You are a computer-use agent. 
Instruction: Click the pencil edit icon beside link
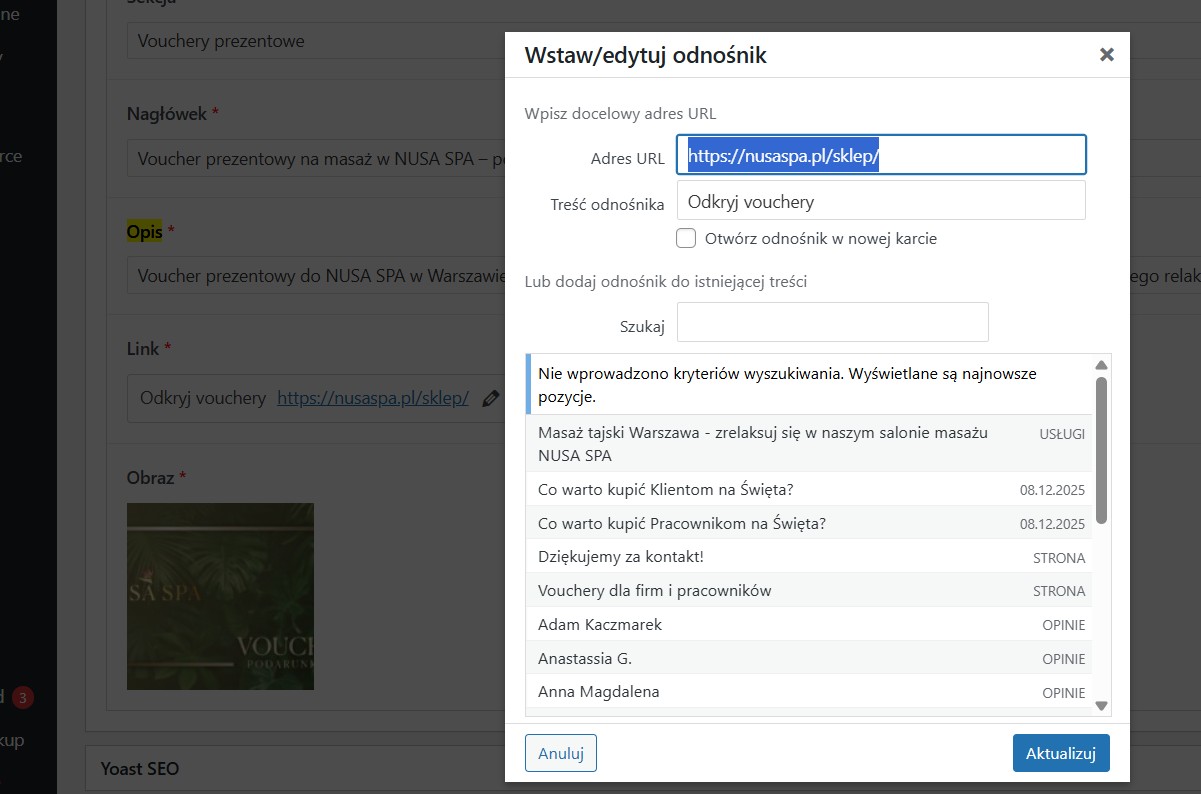click(490, 398)
